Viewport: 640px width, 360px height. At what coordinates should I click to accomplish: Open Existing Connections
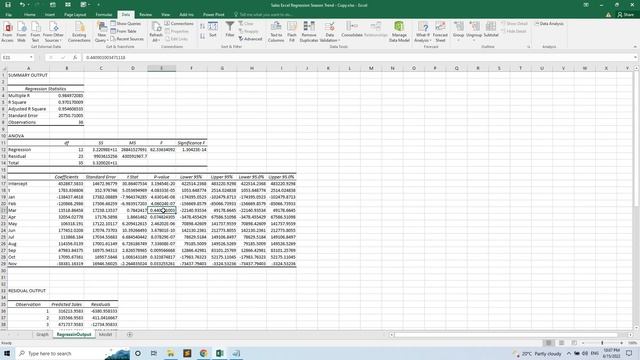click(79, 32)
